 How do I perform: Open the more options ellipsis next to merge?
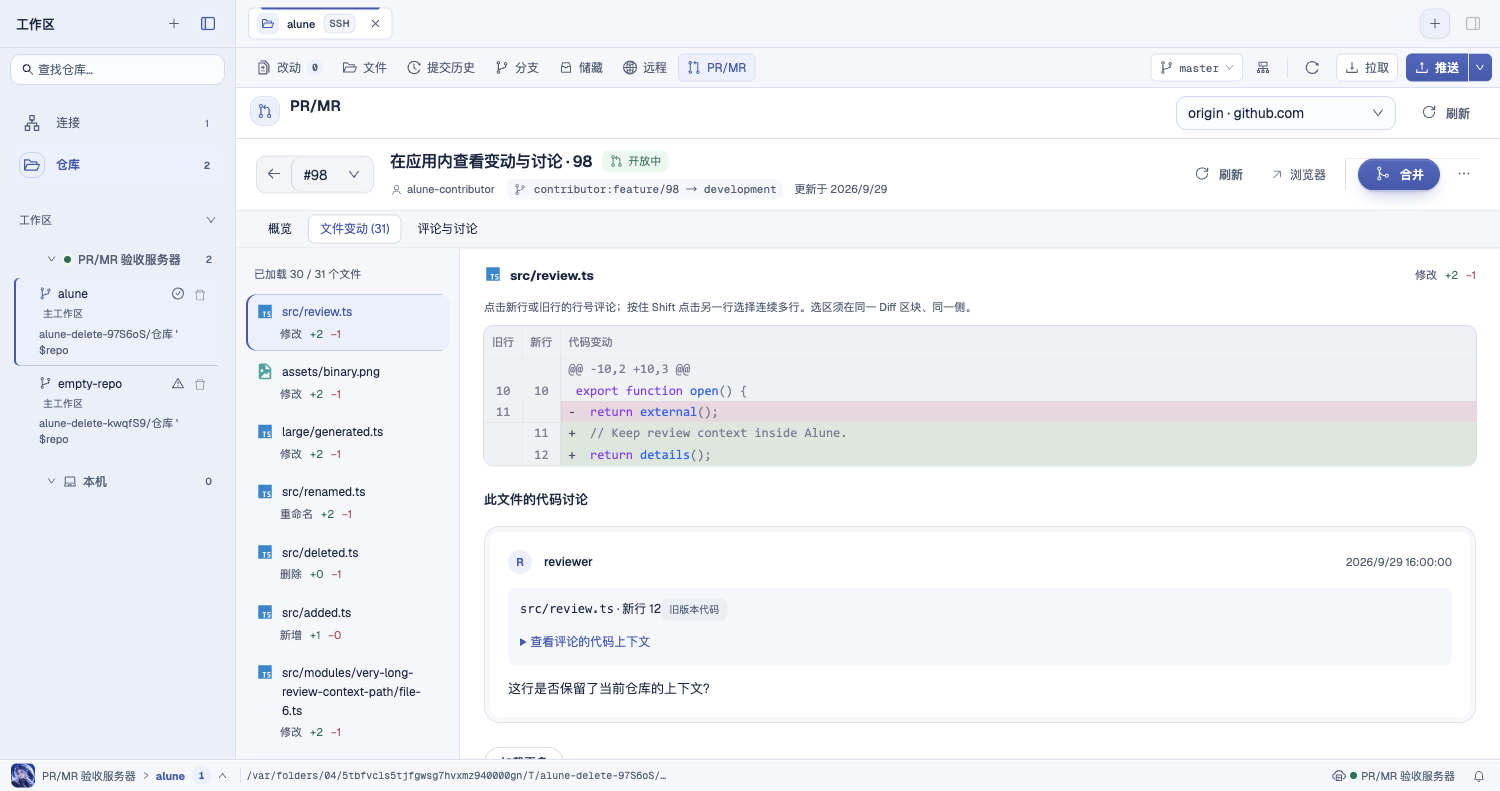pos(1464,173)
